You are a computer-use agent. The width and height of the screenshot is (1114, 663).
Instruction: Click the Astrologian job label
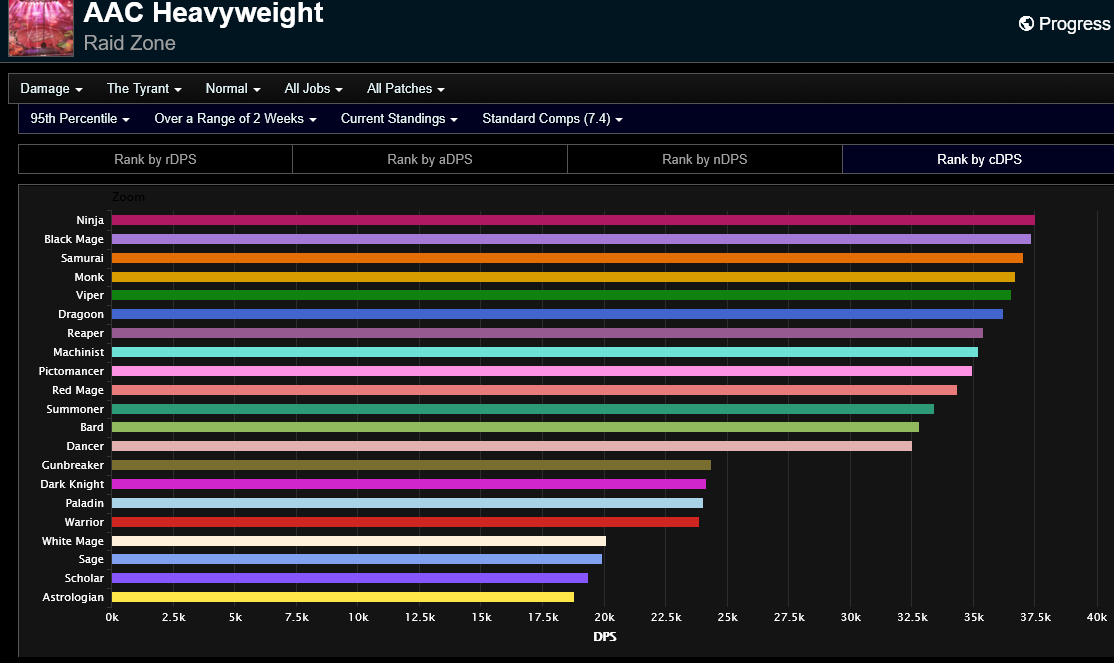pos(72,598)
